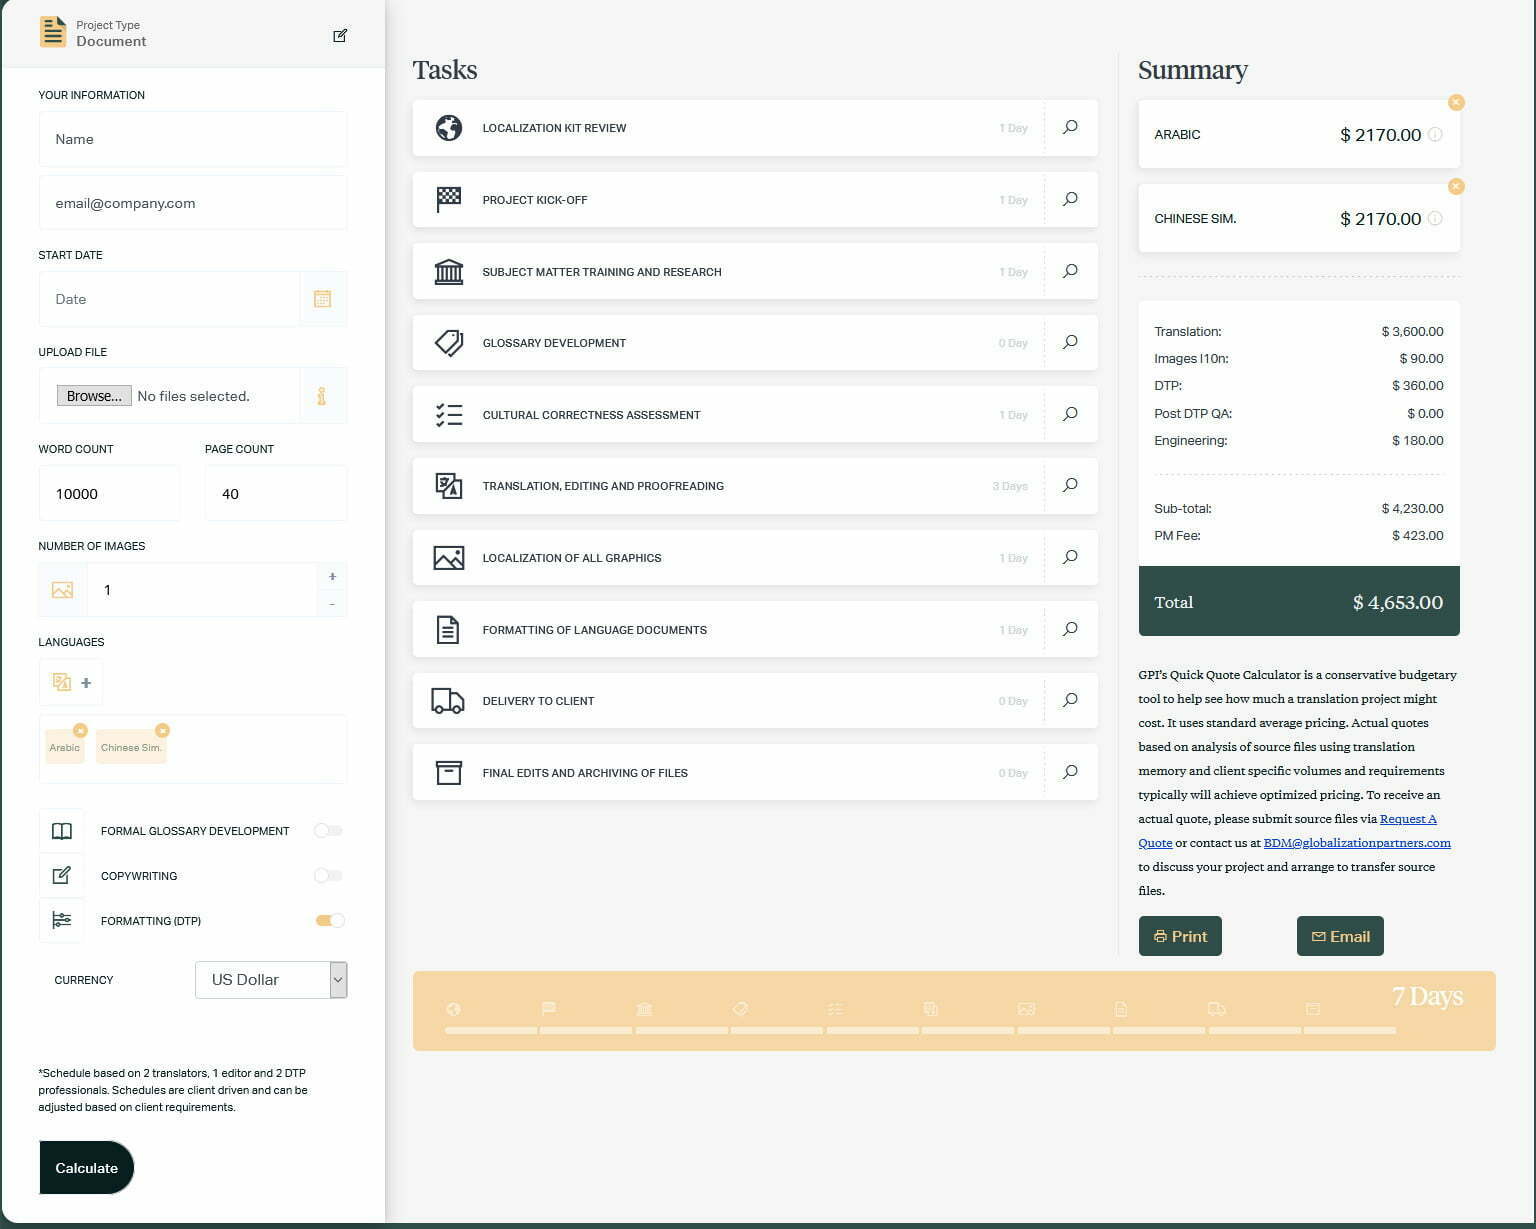Screen dimensions: 1536x1229
Task: Click the edit Project Type icon
Action: tap(340, 36)
